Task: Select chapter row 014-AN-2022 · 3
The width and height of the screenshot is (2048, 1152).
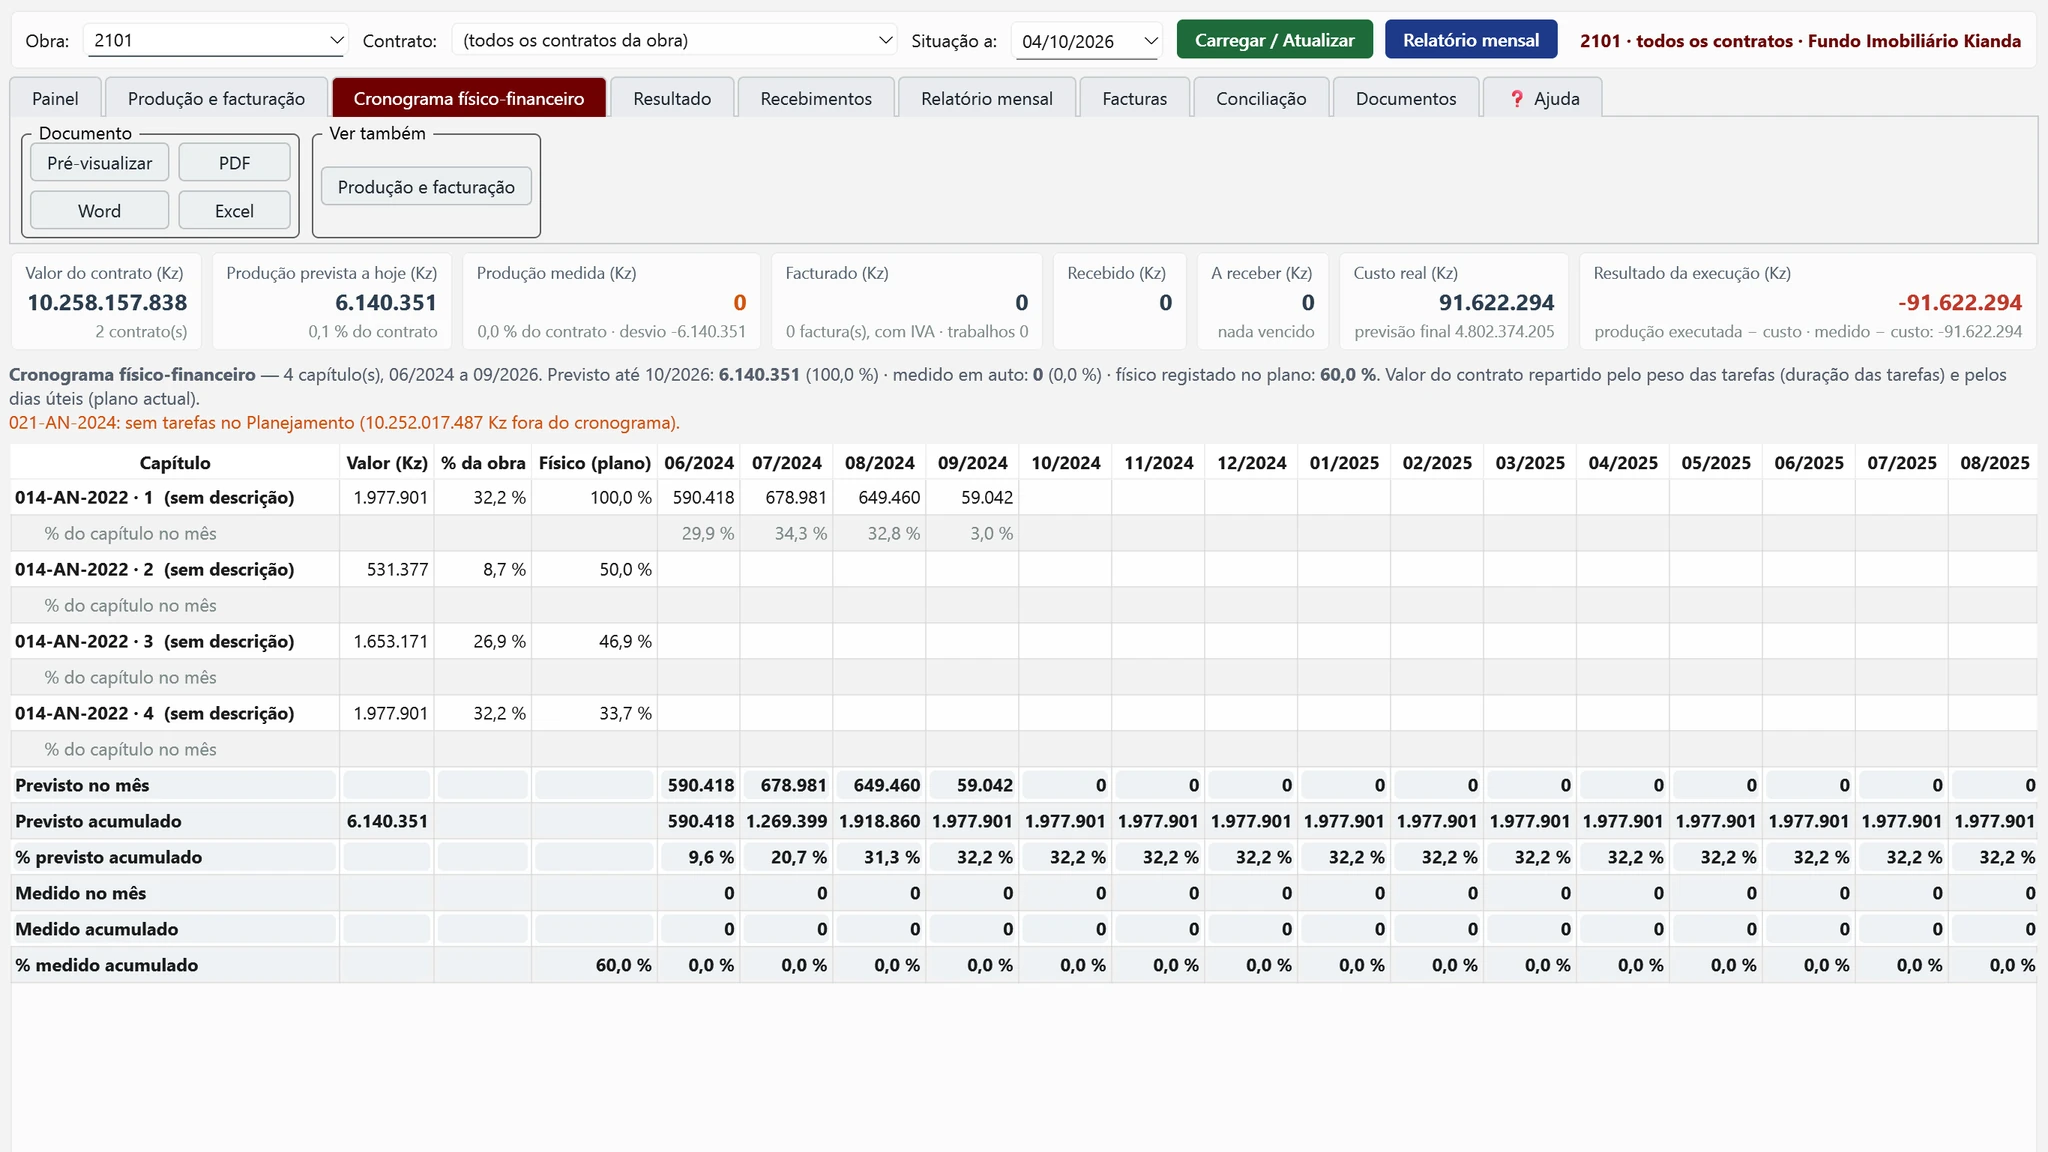Action: (1023, 642)
